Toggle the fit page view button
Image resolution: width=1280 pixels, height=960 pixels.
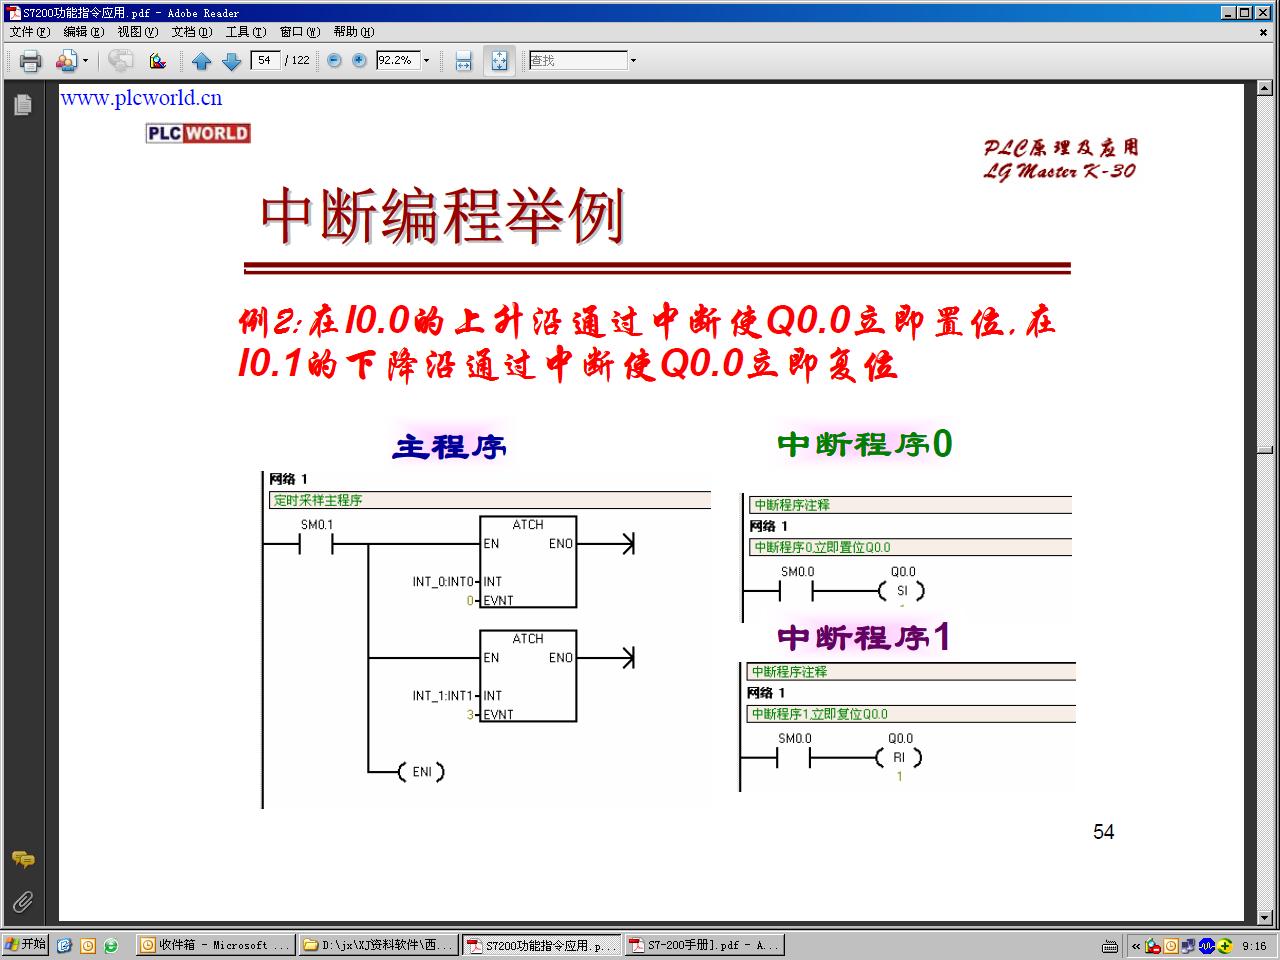pos(498,61)
